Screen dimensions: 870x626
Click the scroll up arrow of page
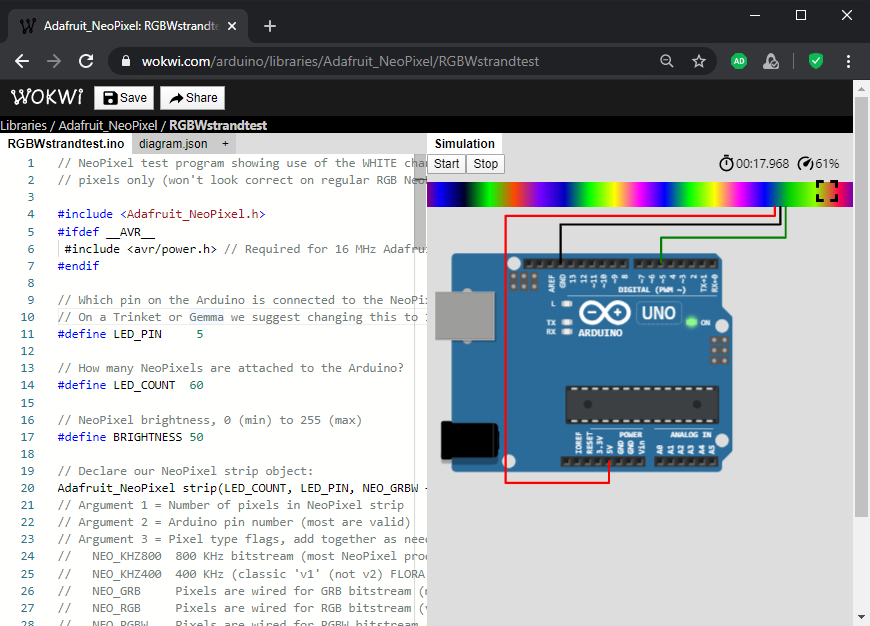tap(861, 89)
